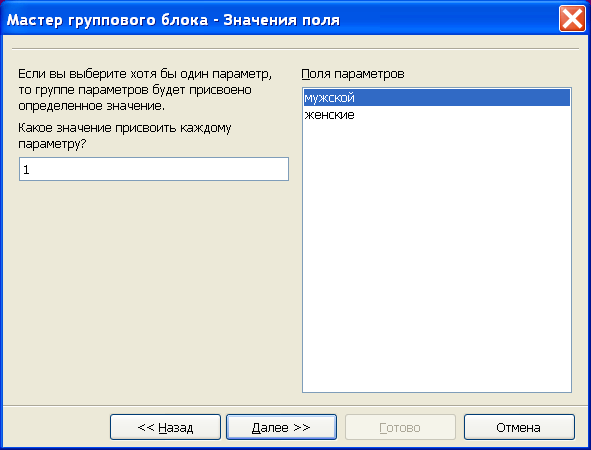Go back with the '<< Назад' button
Viewport: 591px width, 450px height.
(x=165, y=427)
